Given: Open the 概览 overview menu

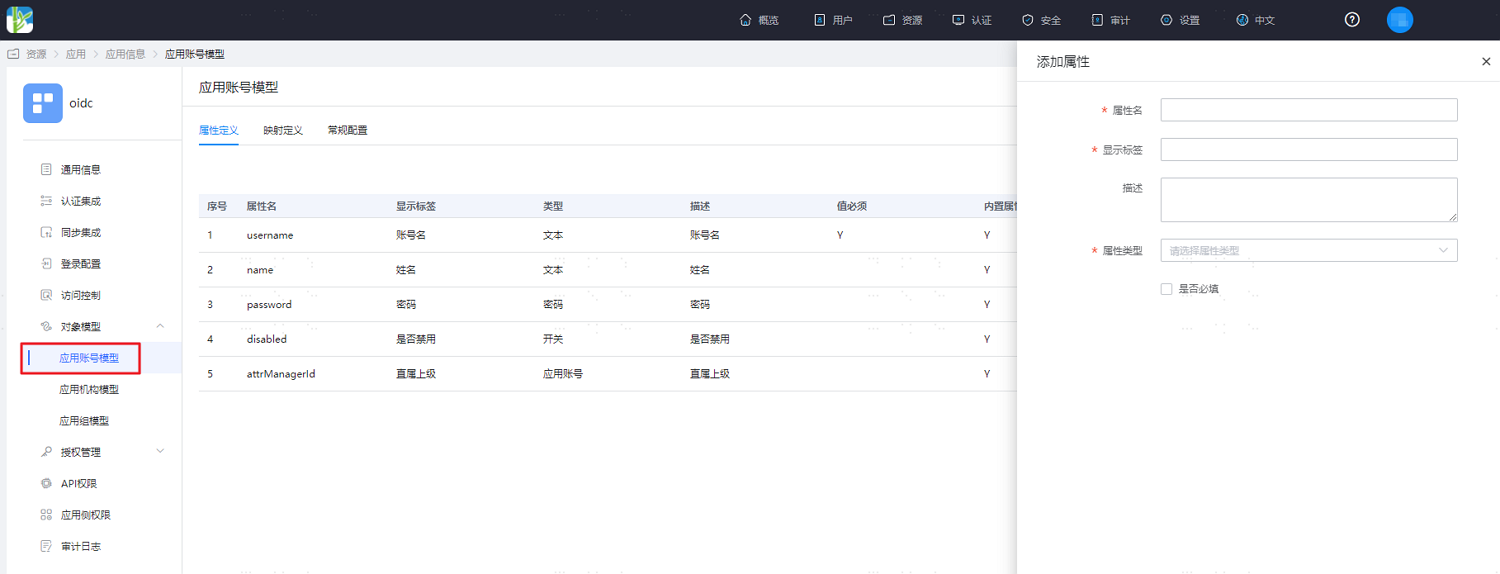Looking at the screenshot, I should click(x=758, y=20).
